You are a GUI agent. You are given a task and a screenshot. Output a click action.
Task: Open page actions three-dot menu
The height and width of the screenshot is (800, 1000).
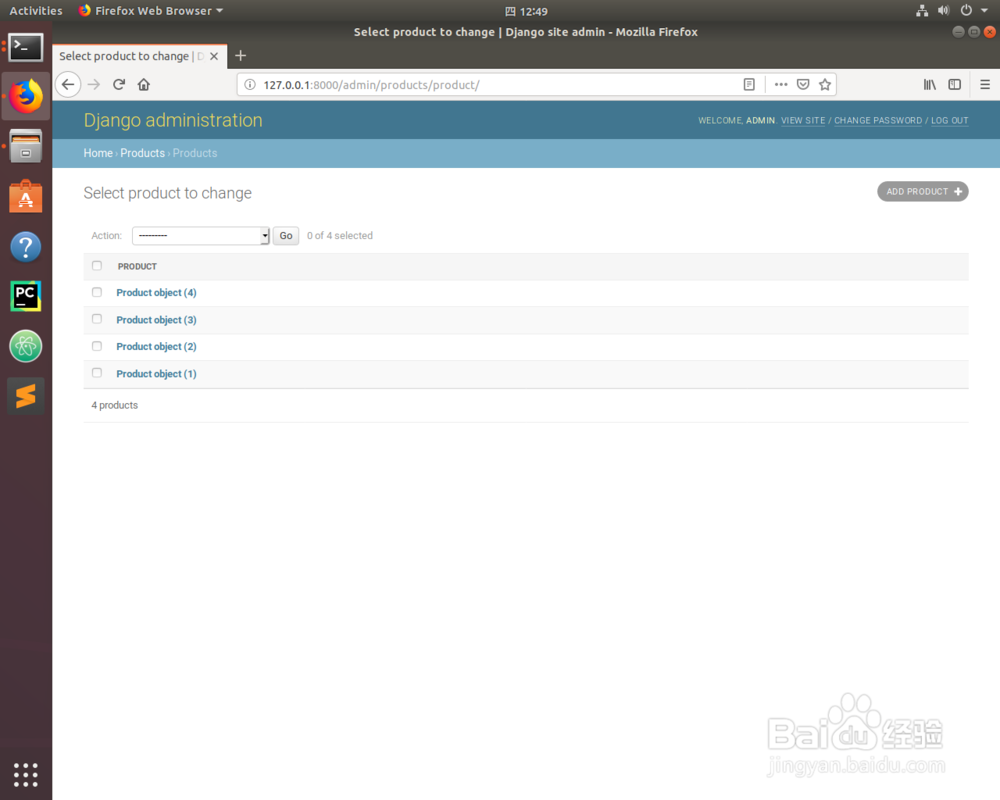781,84
